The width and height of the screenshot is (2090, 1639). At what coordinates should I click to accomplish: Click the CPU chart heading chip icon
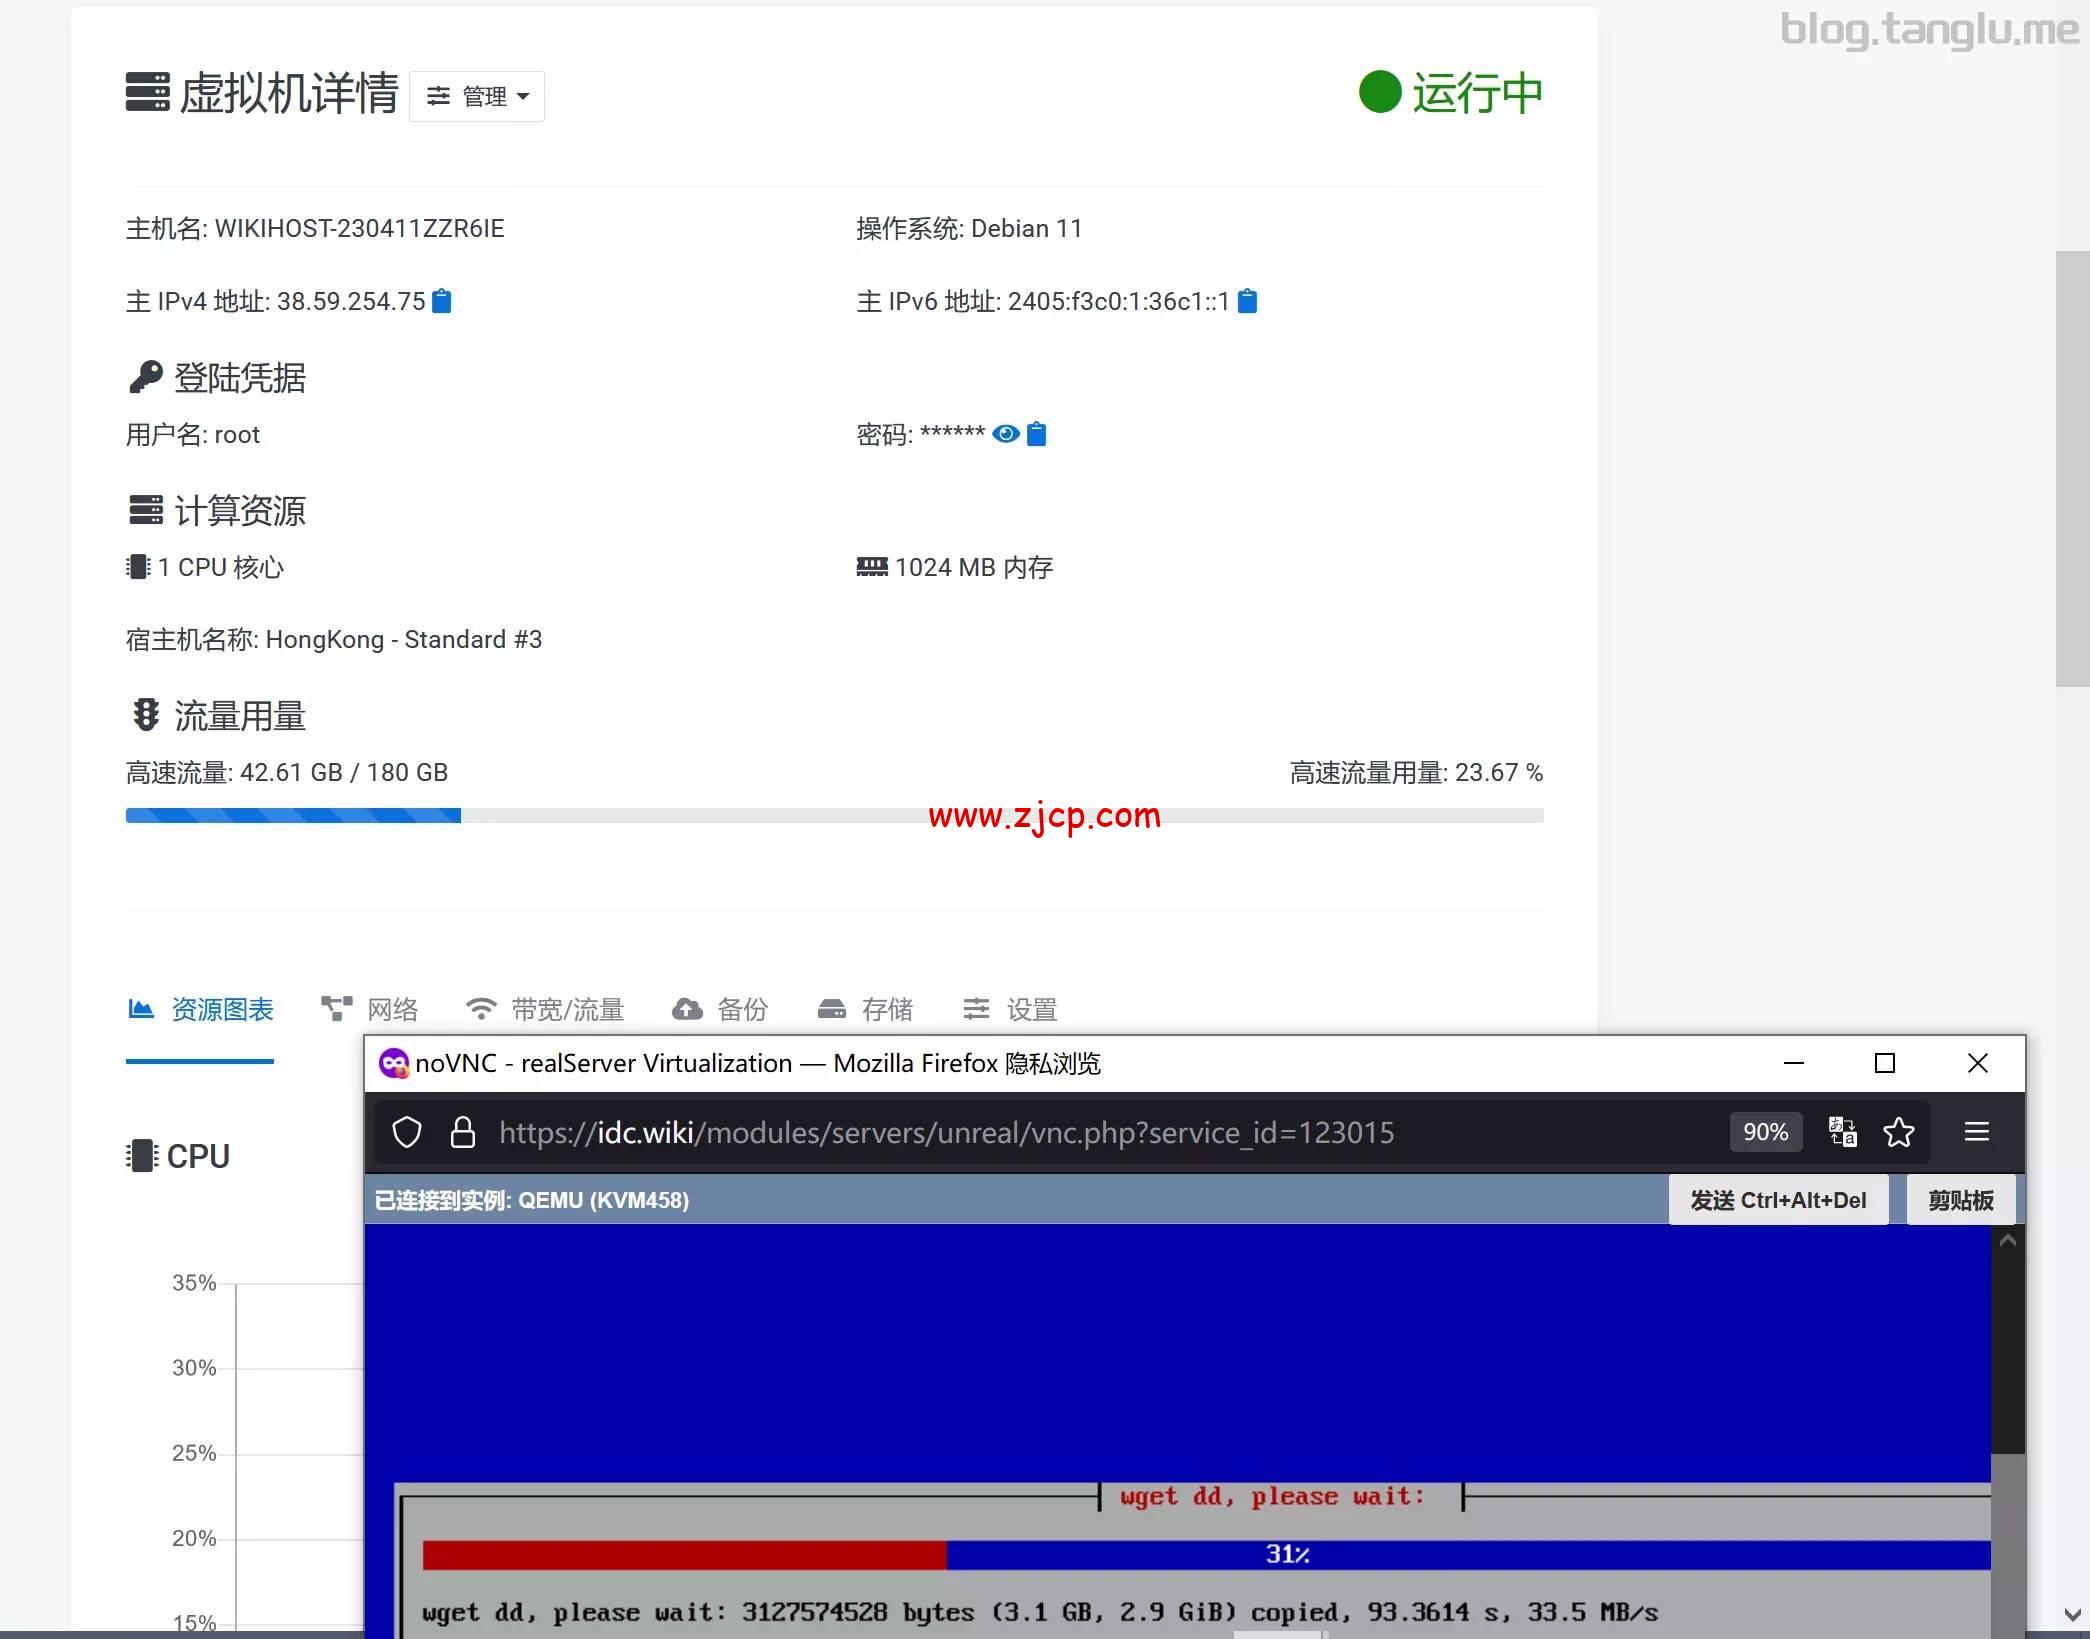142,1156
